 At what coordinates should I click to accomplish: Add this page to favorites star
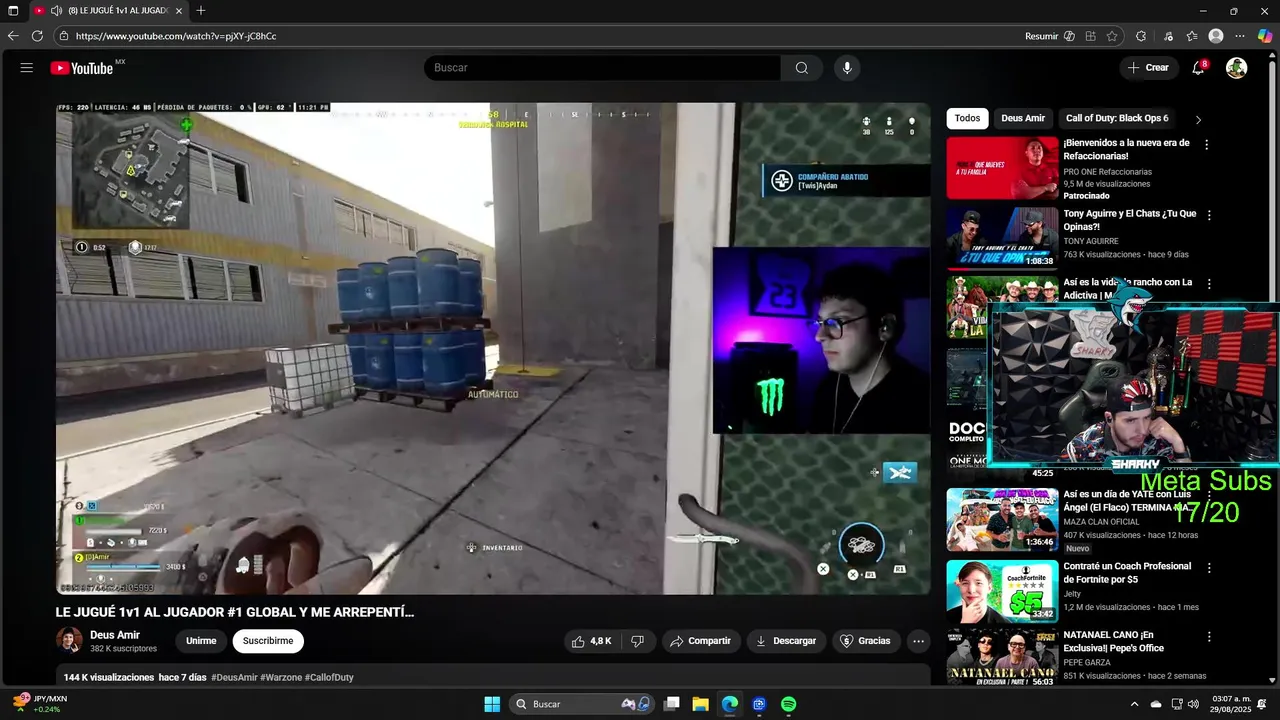pos(1112,36)
